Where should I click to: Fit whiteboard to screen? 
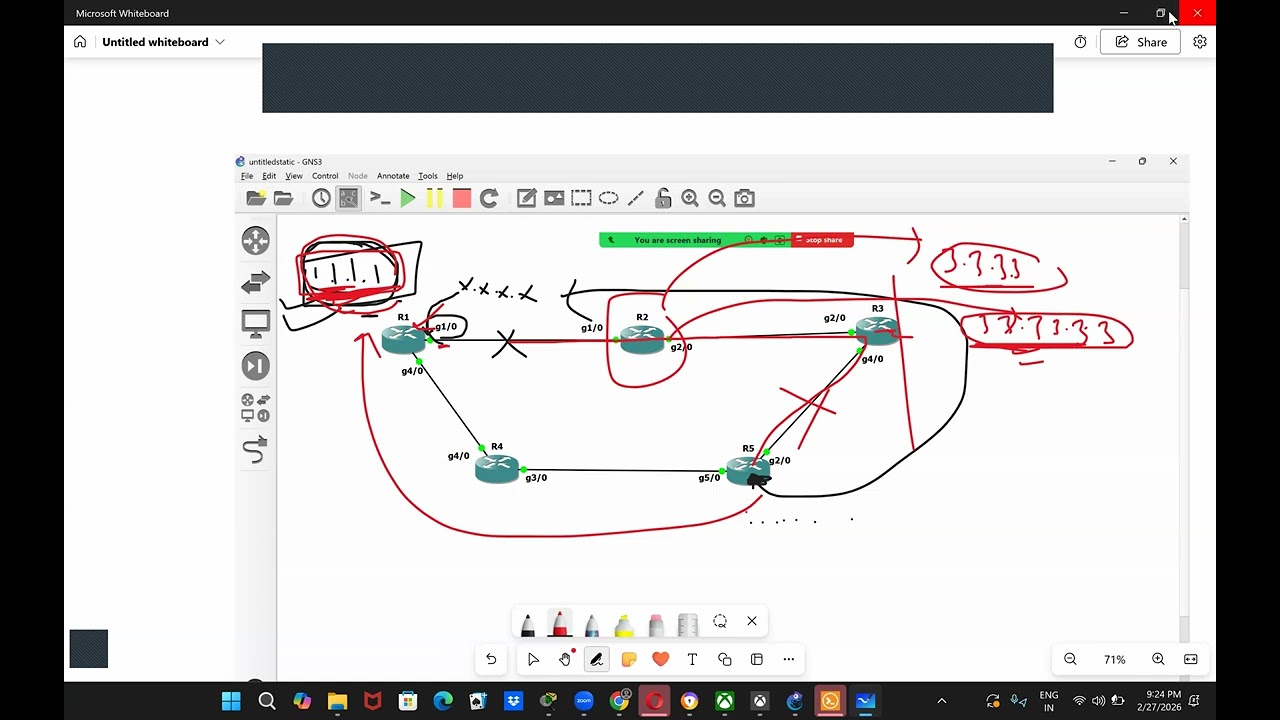[x=1191, y=659]
